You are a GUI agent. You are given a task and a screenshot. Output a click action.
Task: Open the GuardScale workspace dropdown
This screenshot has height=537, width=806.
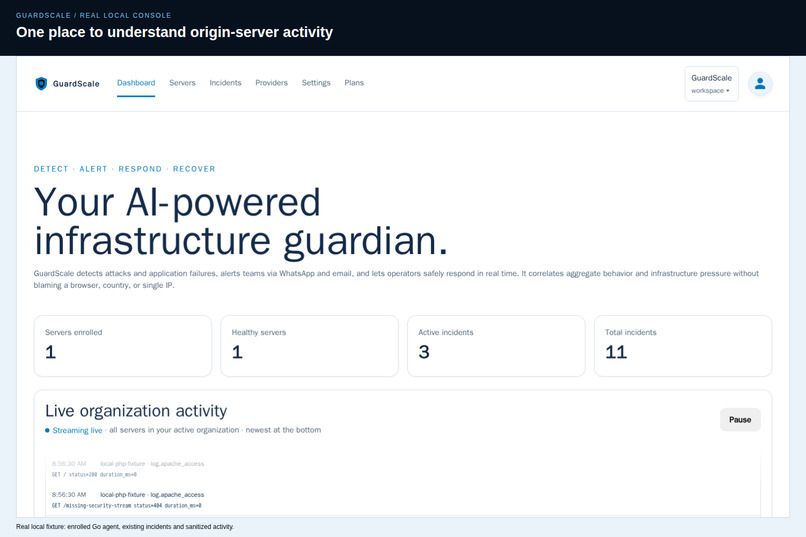tap(711, 84)
